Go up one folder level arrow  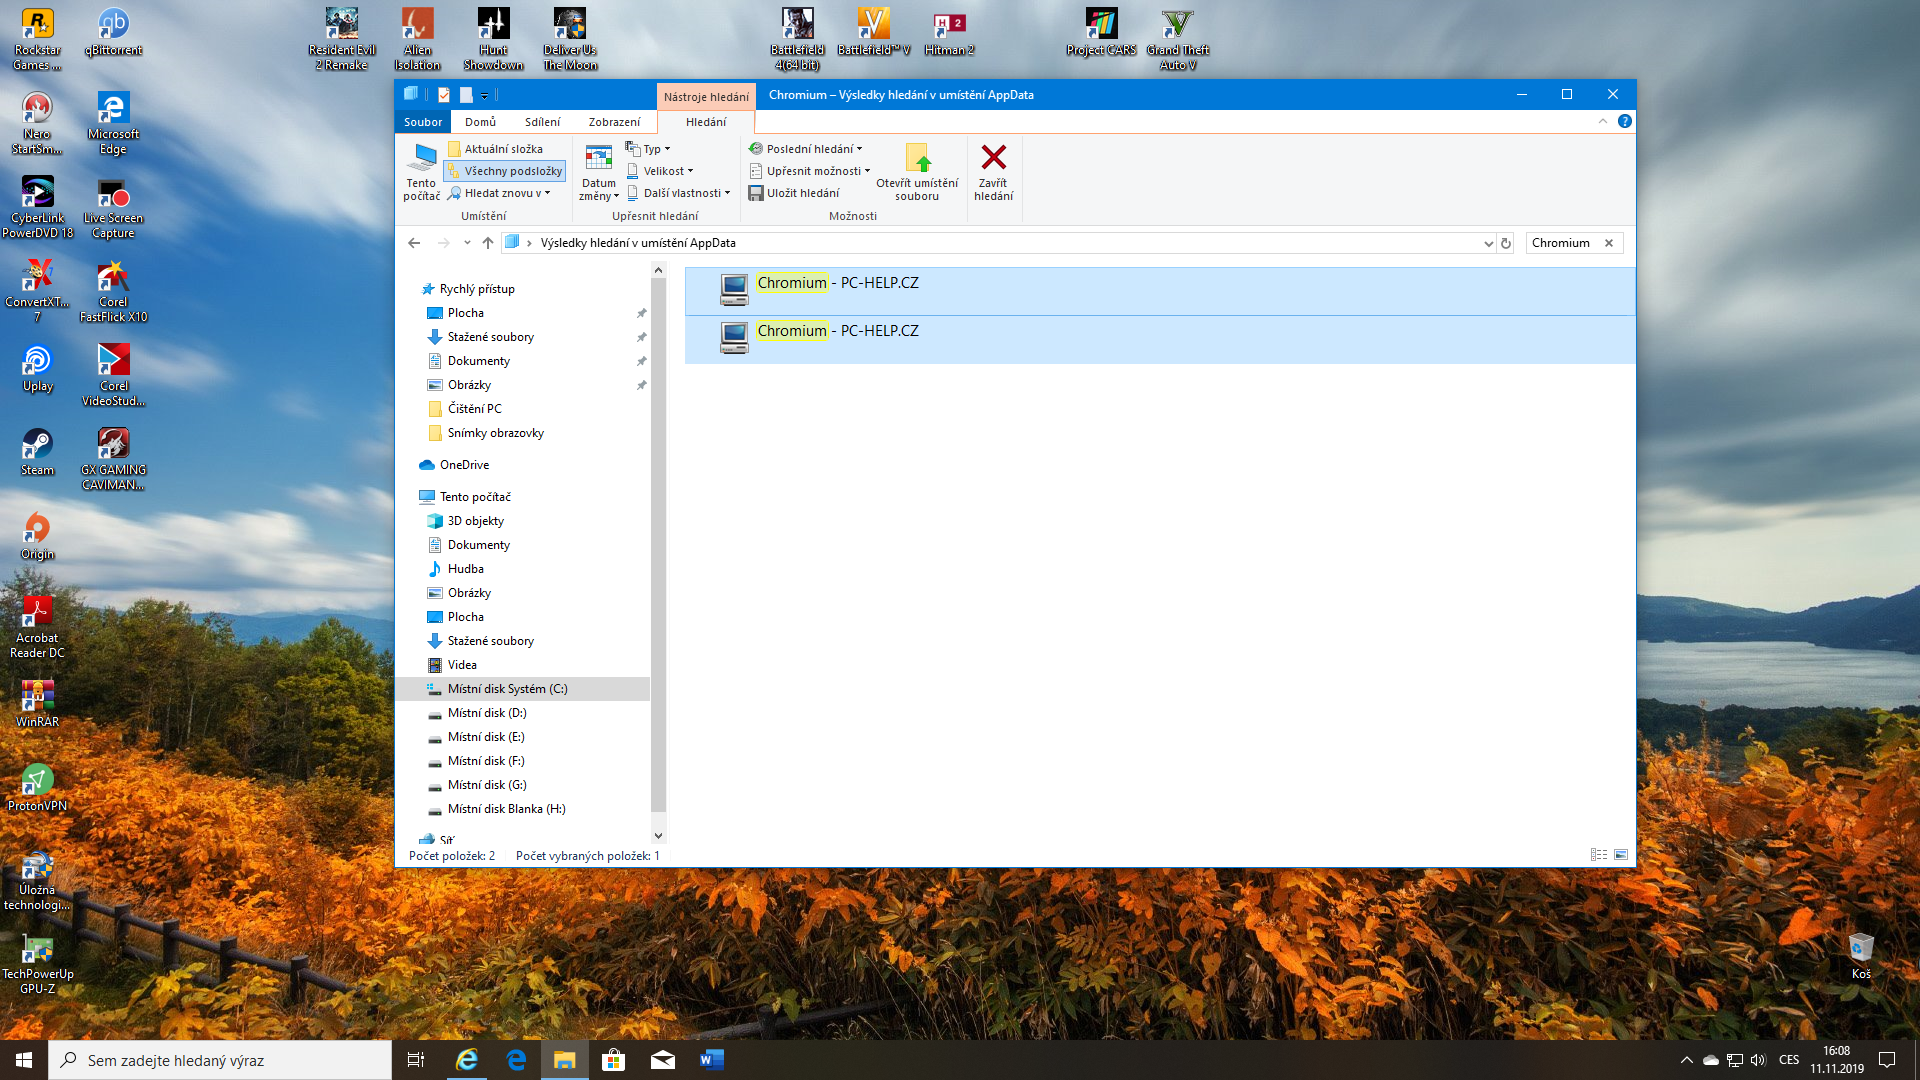(488, 243)
